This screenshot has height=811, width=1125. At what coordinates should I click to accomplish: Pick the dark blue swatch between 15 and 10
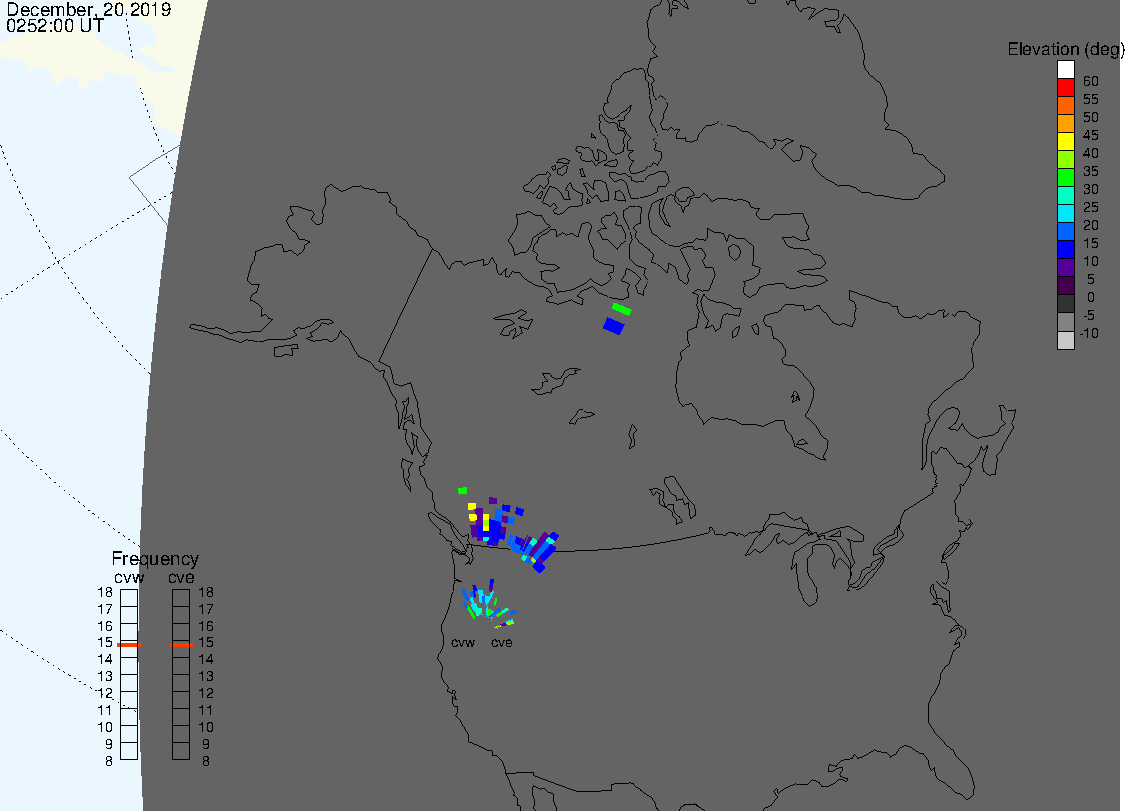1065,249
